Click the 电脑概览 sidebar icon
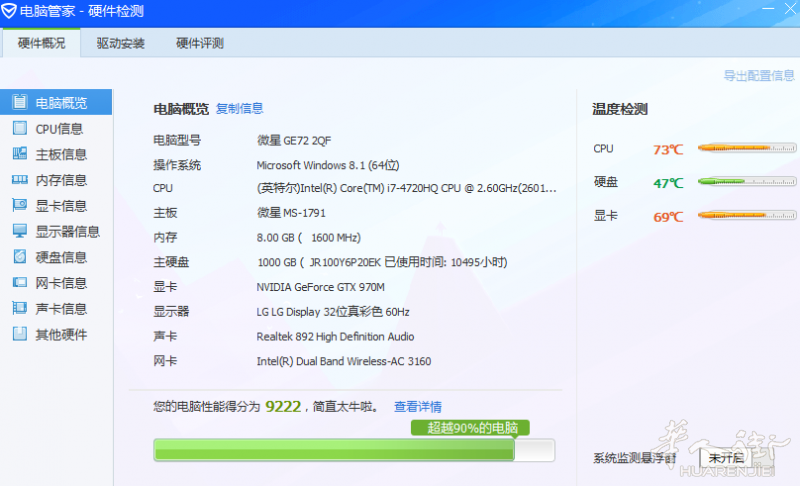 [19, 102]
